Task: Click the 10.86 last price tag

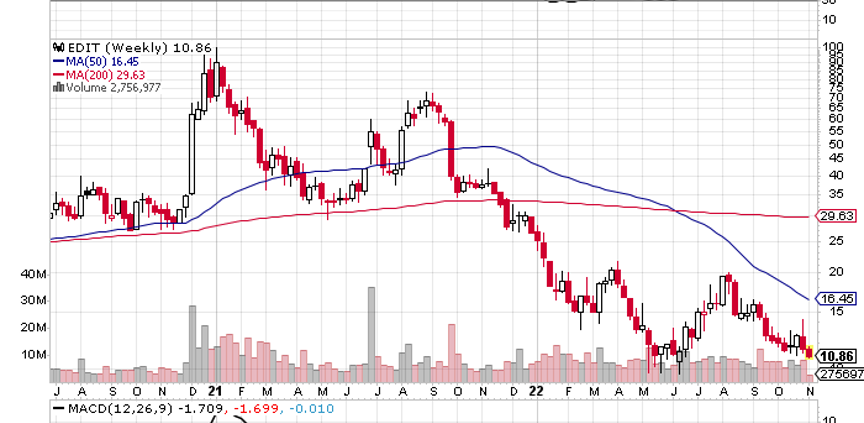Action: 837,356
